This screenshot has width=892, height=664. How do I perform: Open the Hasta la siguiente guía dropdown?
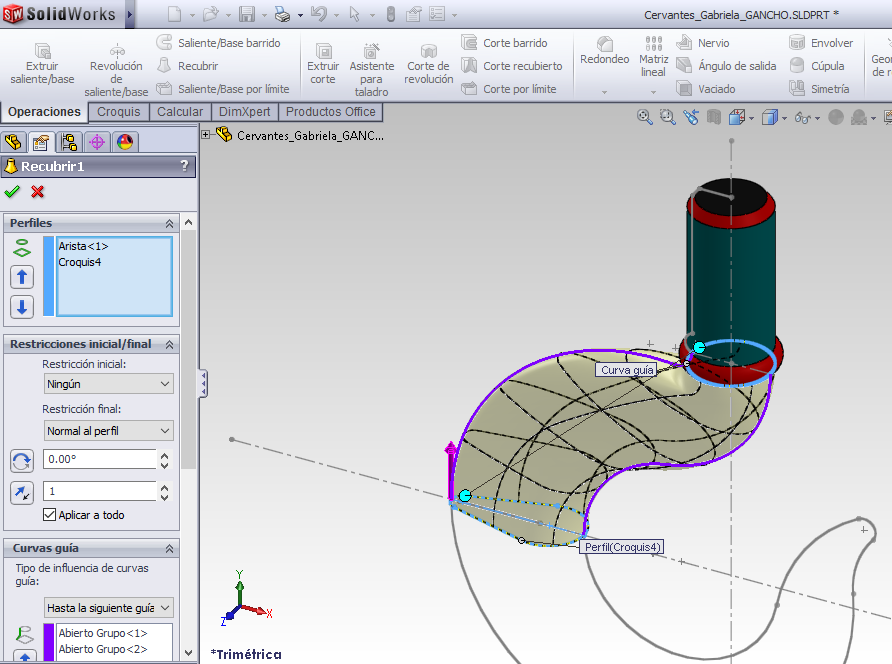pyautogui.click(x=108, y=607)
